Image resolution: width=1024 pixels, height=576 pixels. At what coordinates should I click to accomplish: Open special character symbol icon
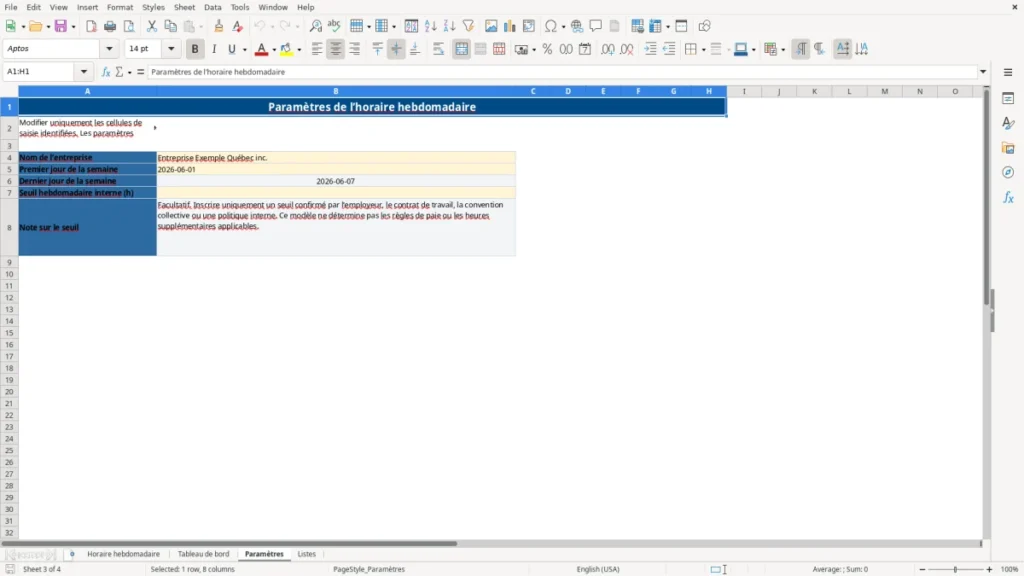pyautogui.click(x=551, y=26)
